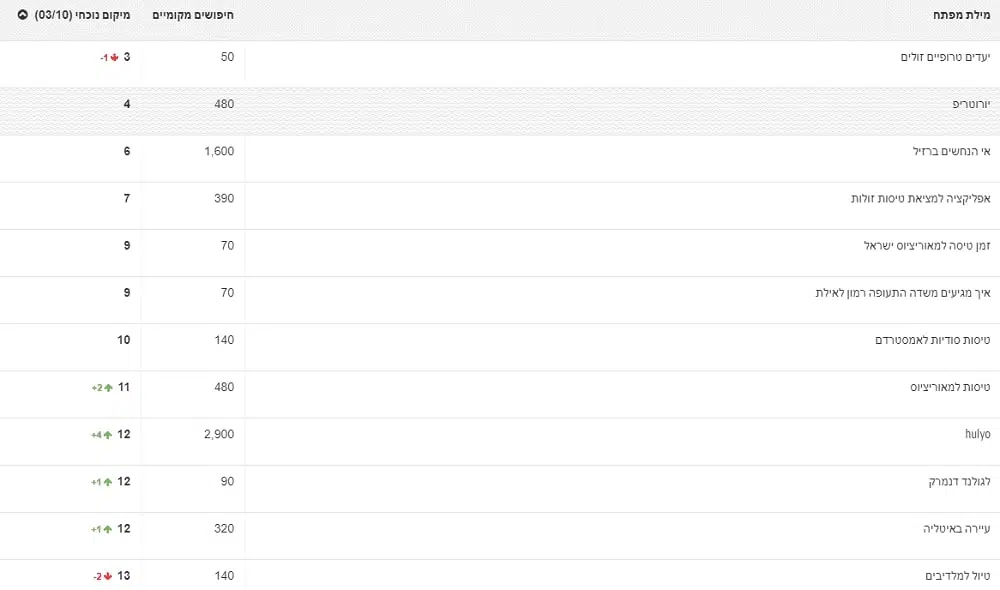Sort by the מילת מפתח column header

(961, 15)
